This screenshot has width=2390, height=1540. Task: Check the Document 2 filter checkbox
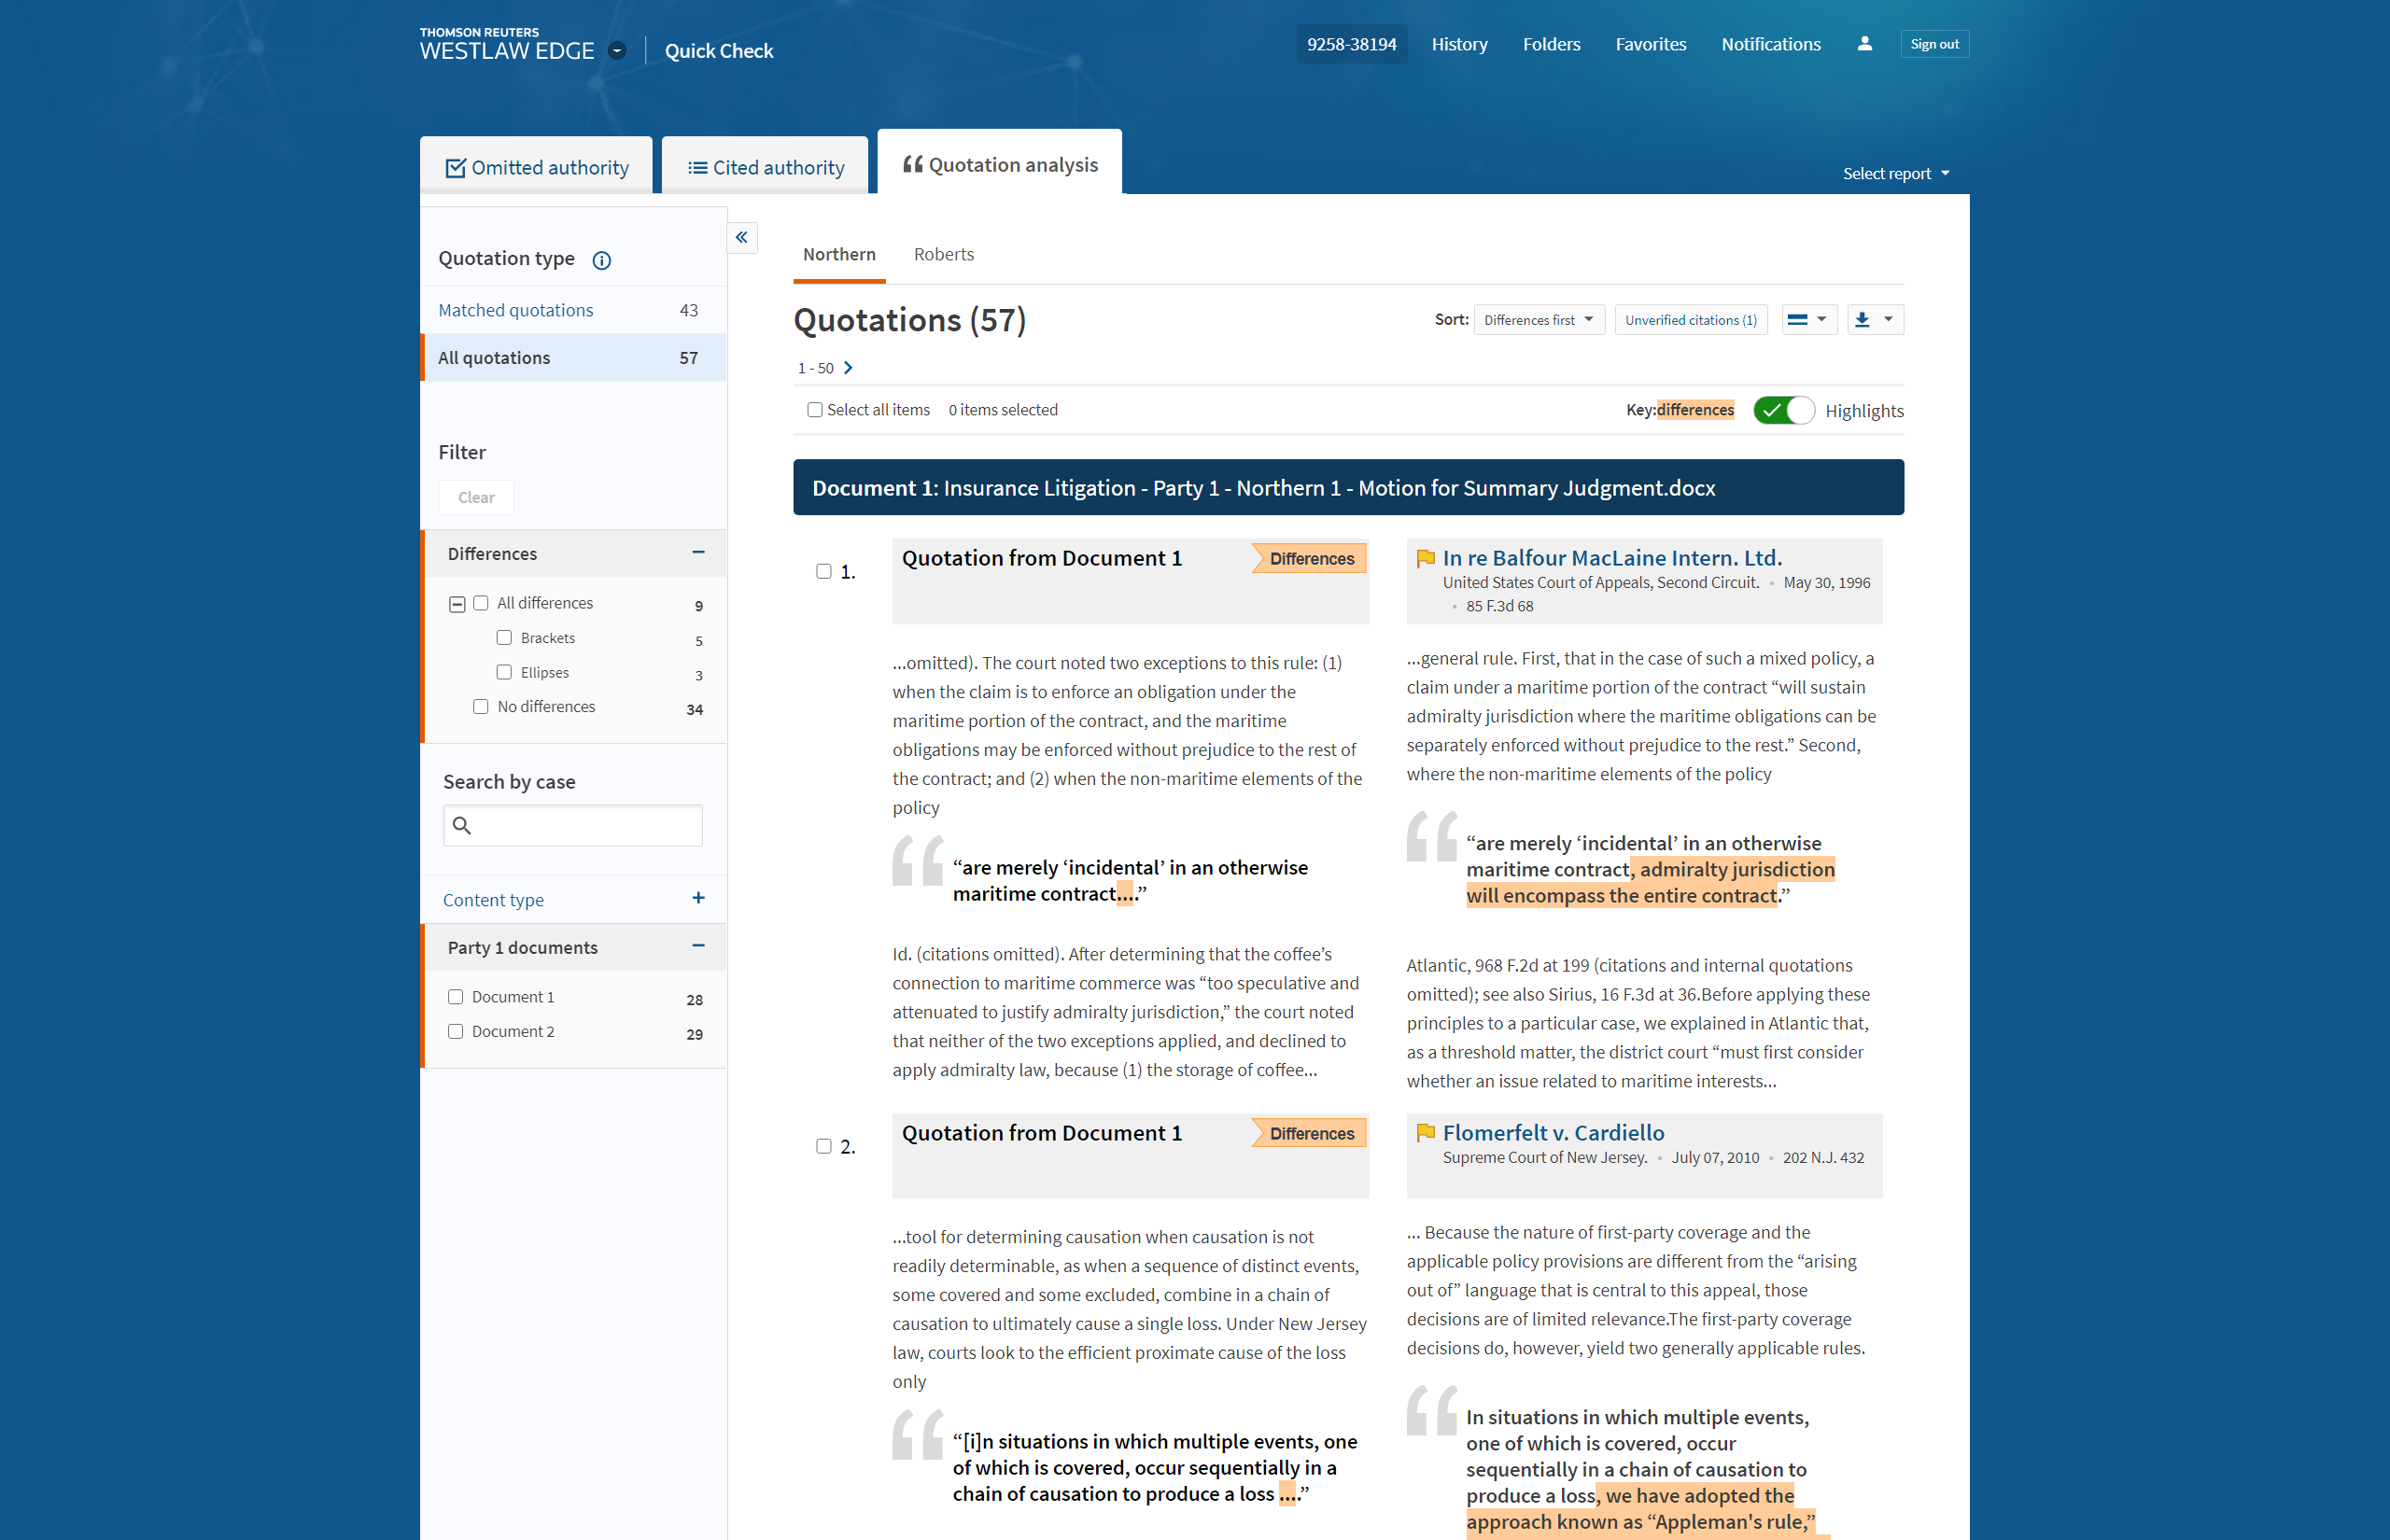tap(455, 1031)
